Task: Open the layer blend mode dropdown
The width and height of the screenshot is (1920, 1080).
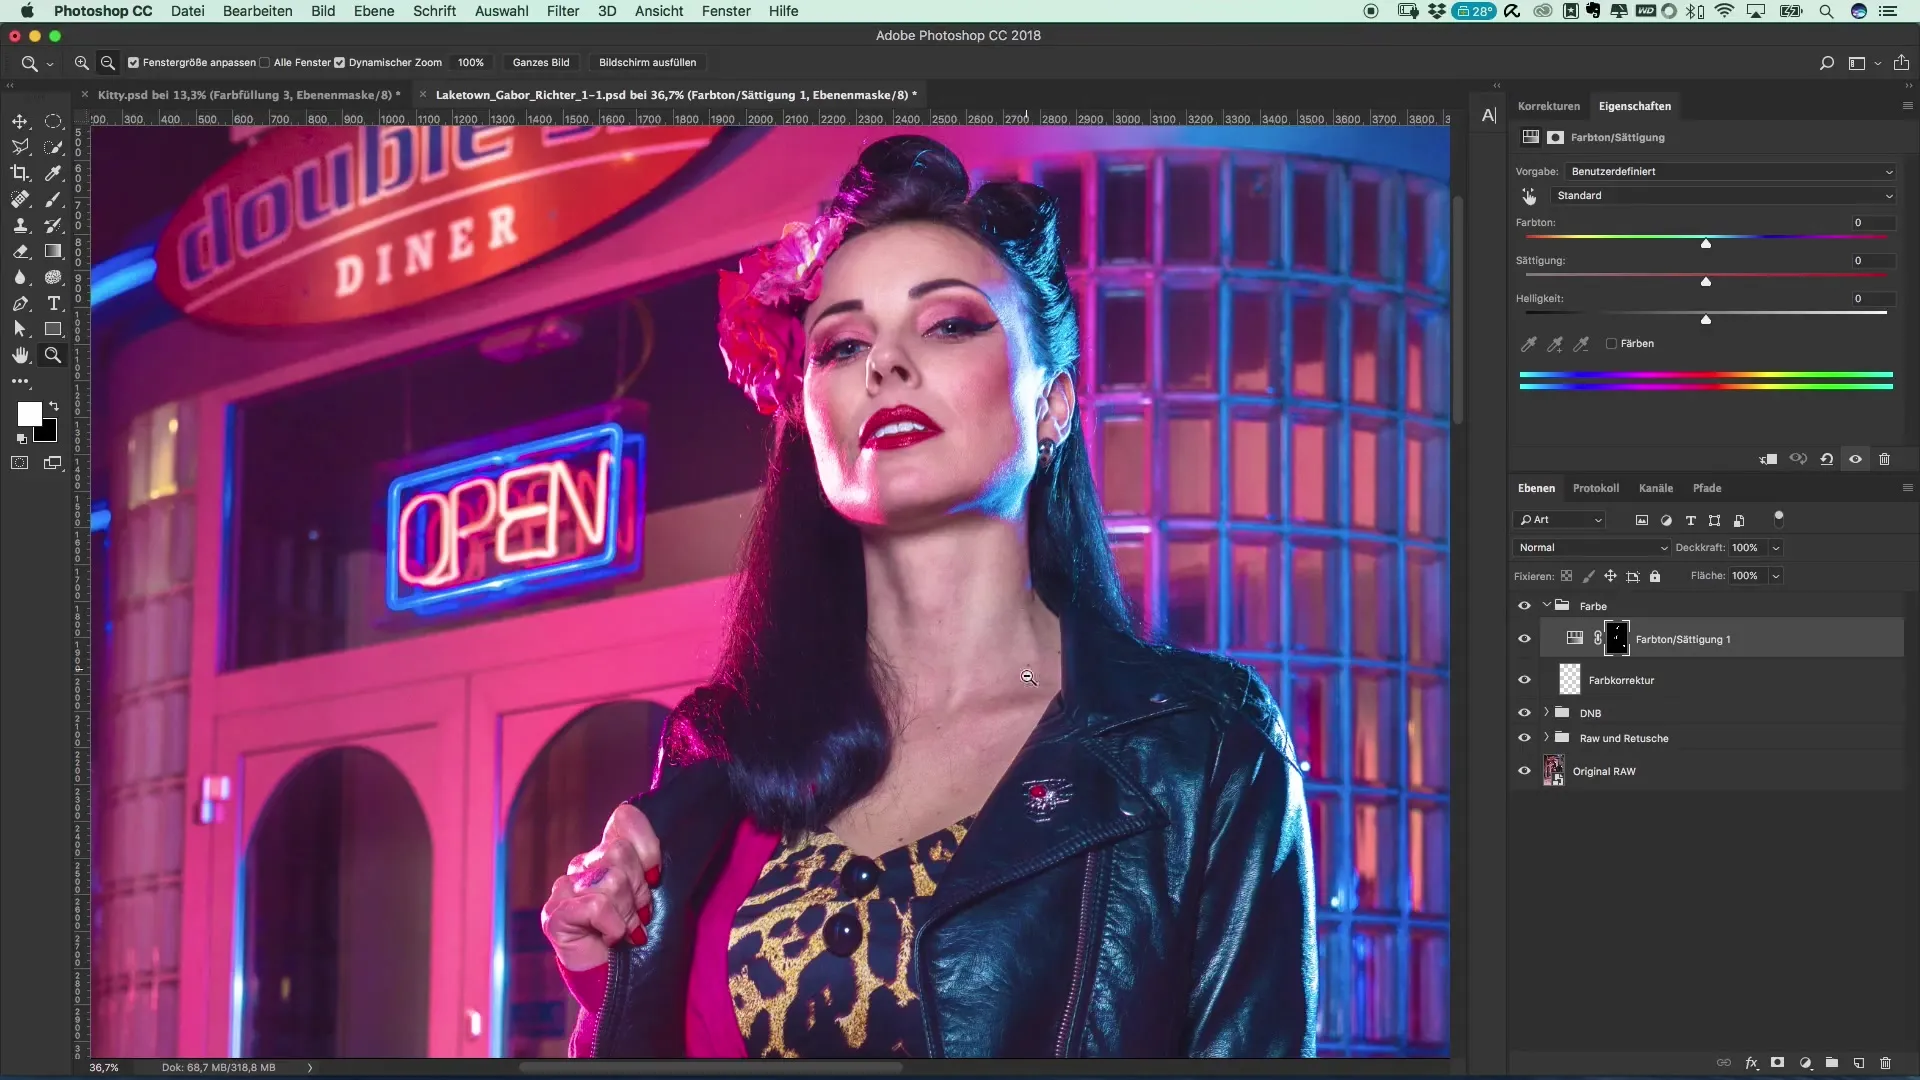Action: pos(1592,548)
